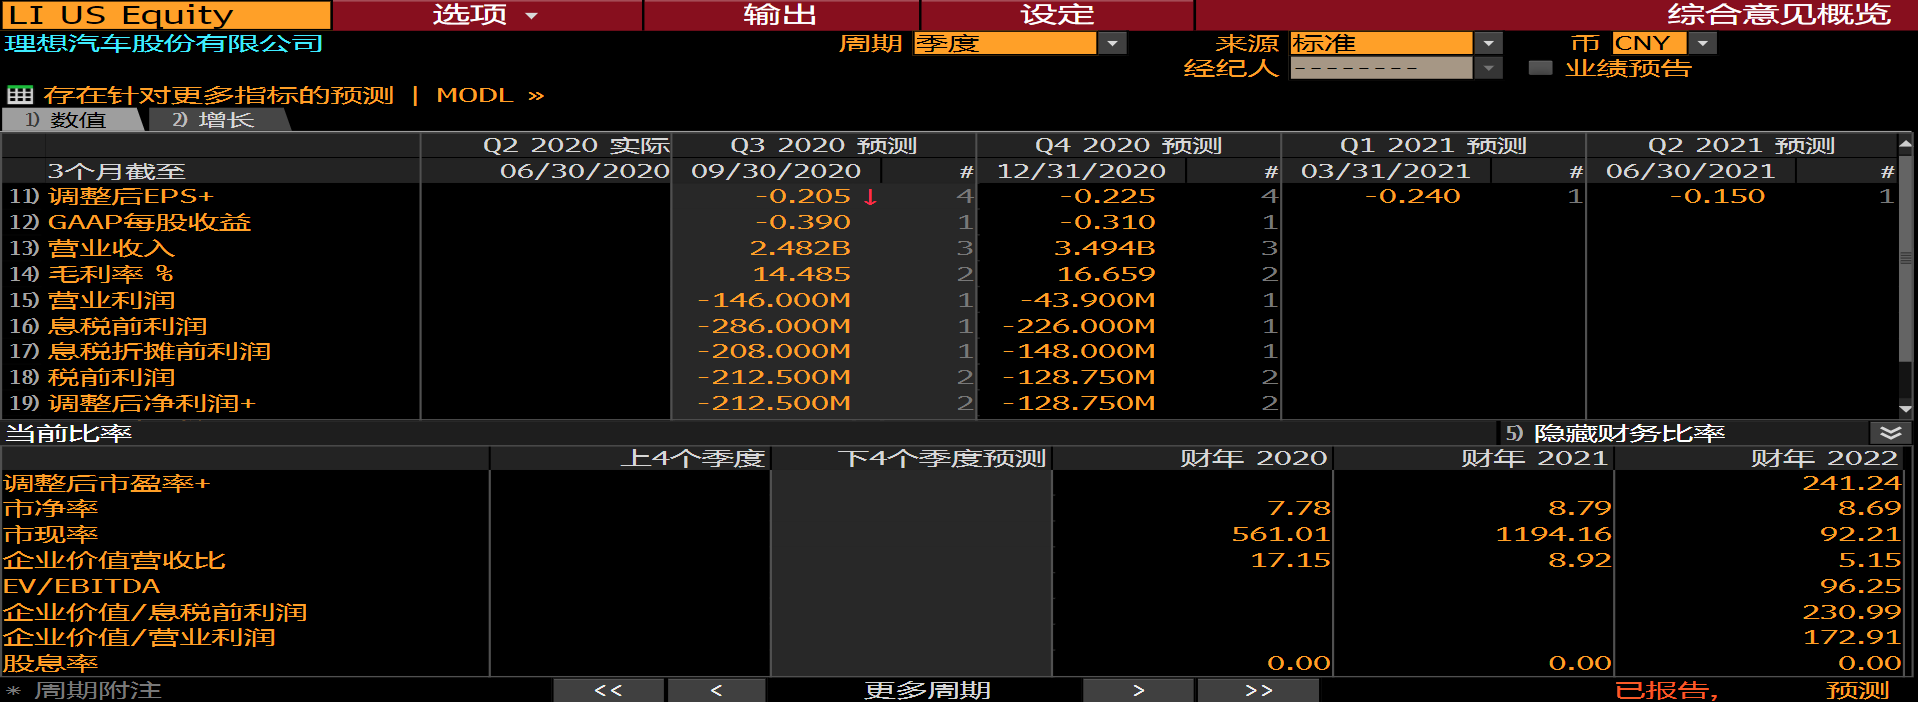Viewport: 1918px width, 702px height.
Task: Switch to the 增长 tab
Action: pyautogui.click(x=219, y=120)
